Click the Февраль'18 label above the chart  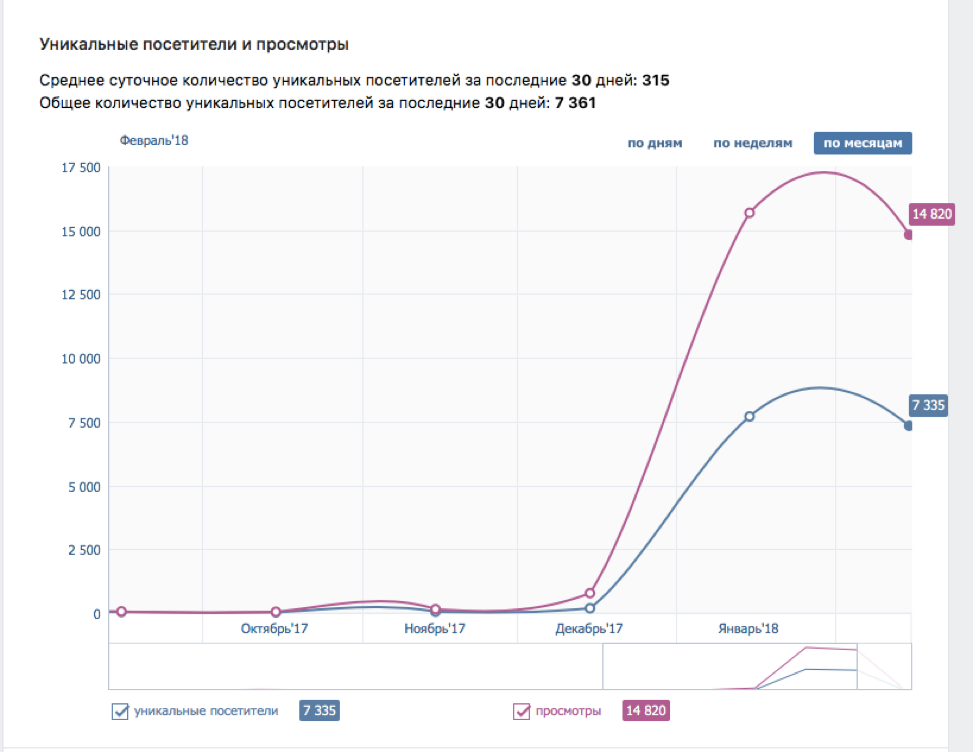(x=154, y=141)
